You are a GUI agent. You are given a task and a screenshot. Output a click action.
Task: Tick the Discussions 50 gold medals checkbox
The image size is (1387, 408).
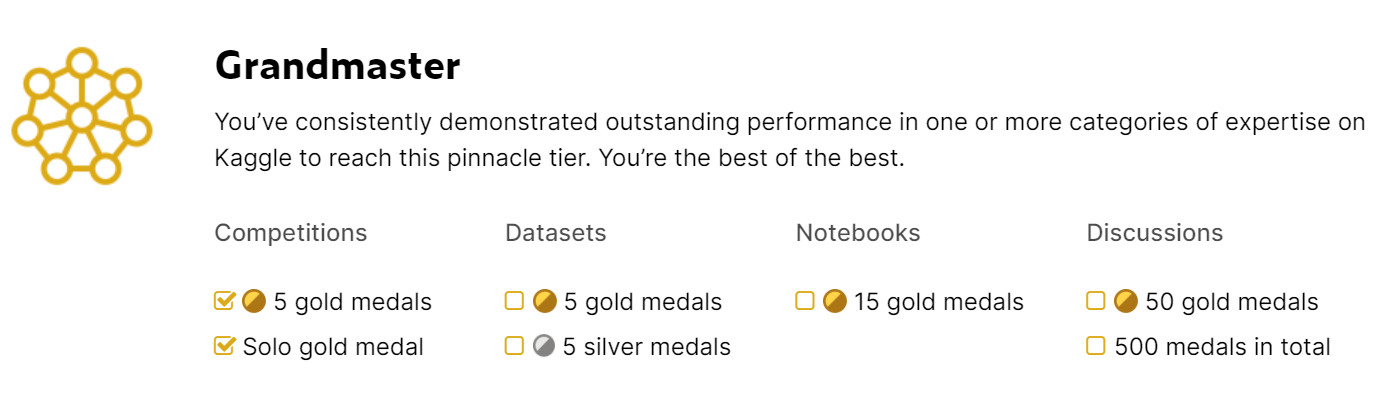coord(1096,301)
